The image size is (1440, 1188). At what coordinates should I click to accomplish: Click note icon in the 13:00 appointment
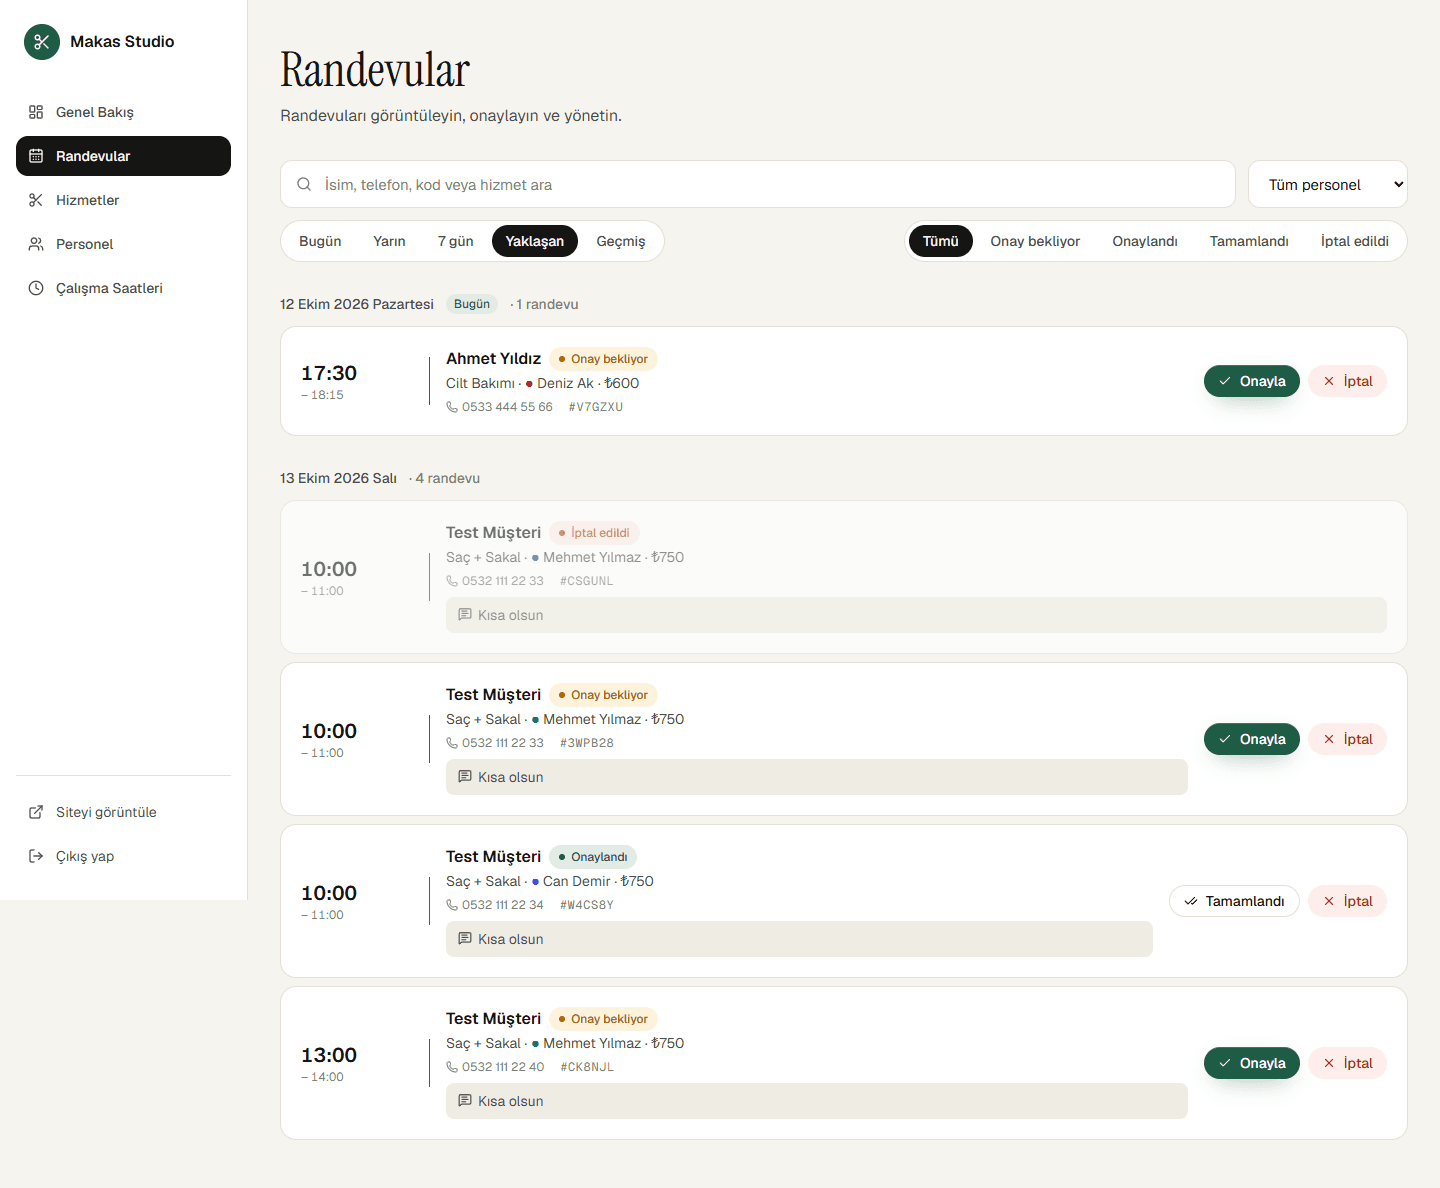point(465,1100)
